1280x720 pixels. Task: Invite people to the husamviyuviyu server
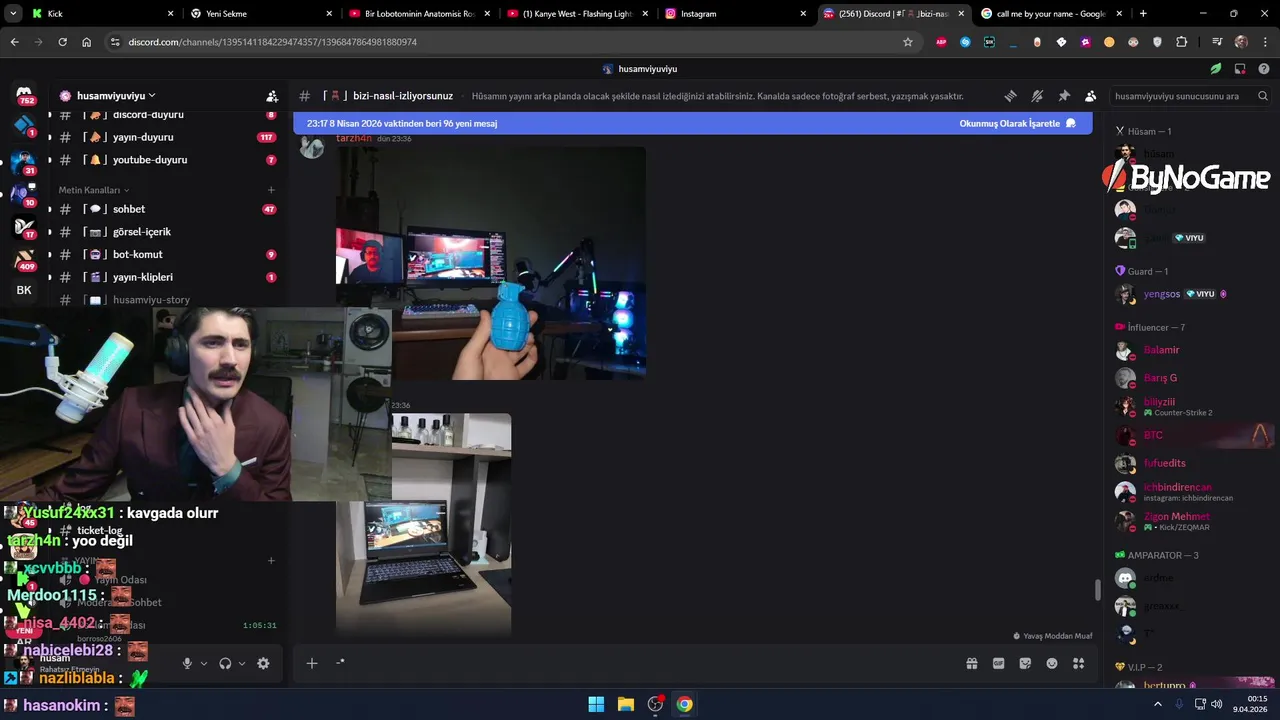[272, 96]
